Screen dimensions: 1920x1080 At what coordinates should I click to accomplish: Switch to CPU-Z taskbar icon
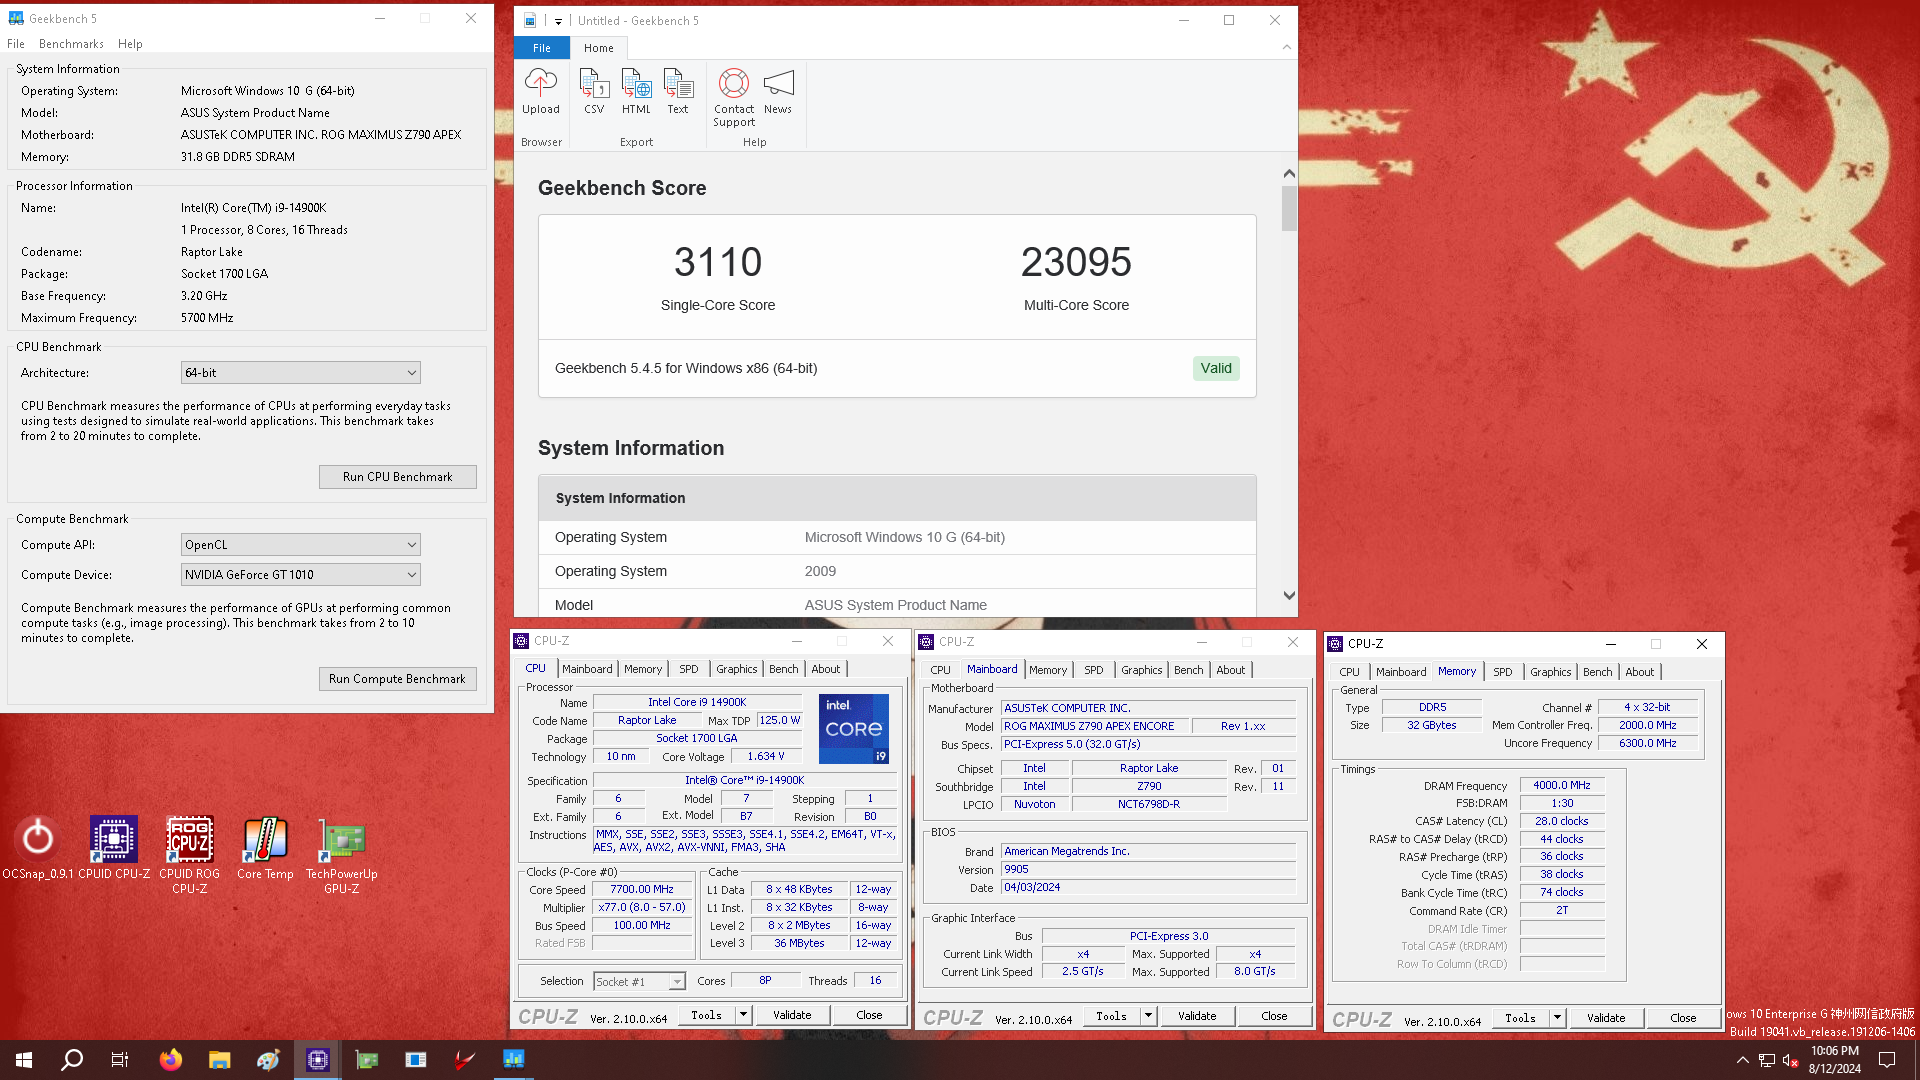(x=318, y=1060)
